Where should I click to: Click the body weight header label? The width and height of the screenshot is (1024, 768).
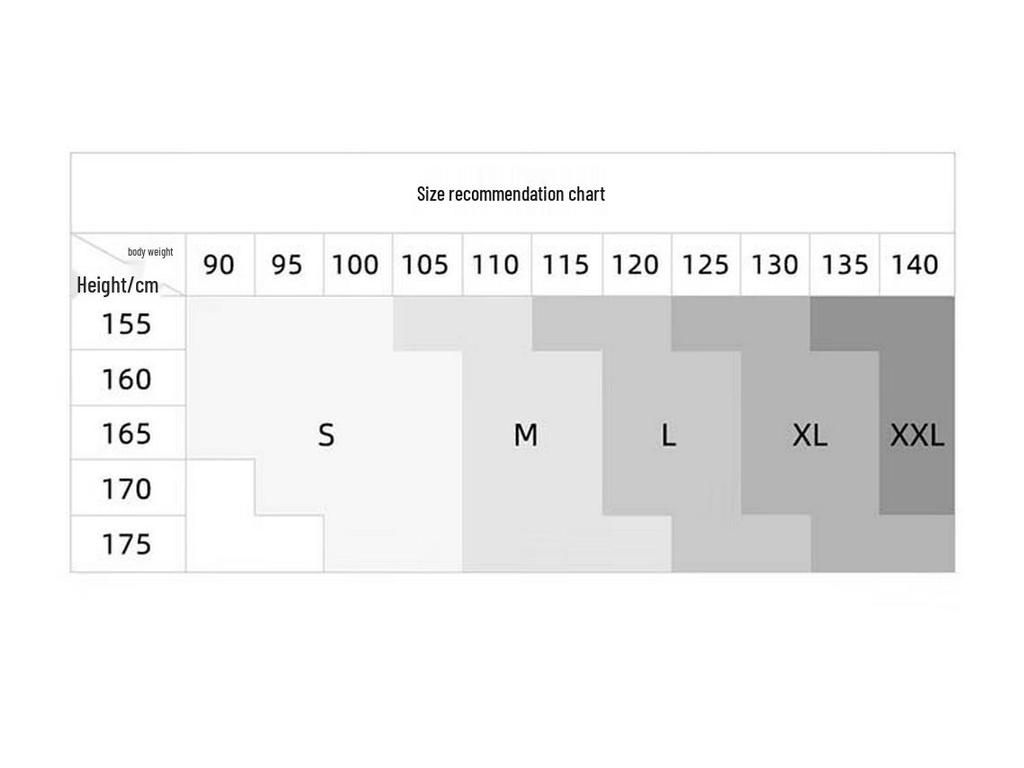click(x=150, y=252)
